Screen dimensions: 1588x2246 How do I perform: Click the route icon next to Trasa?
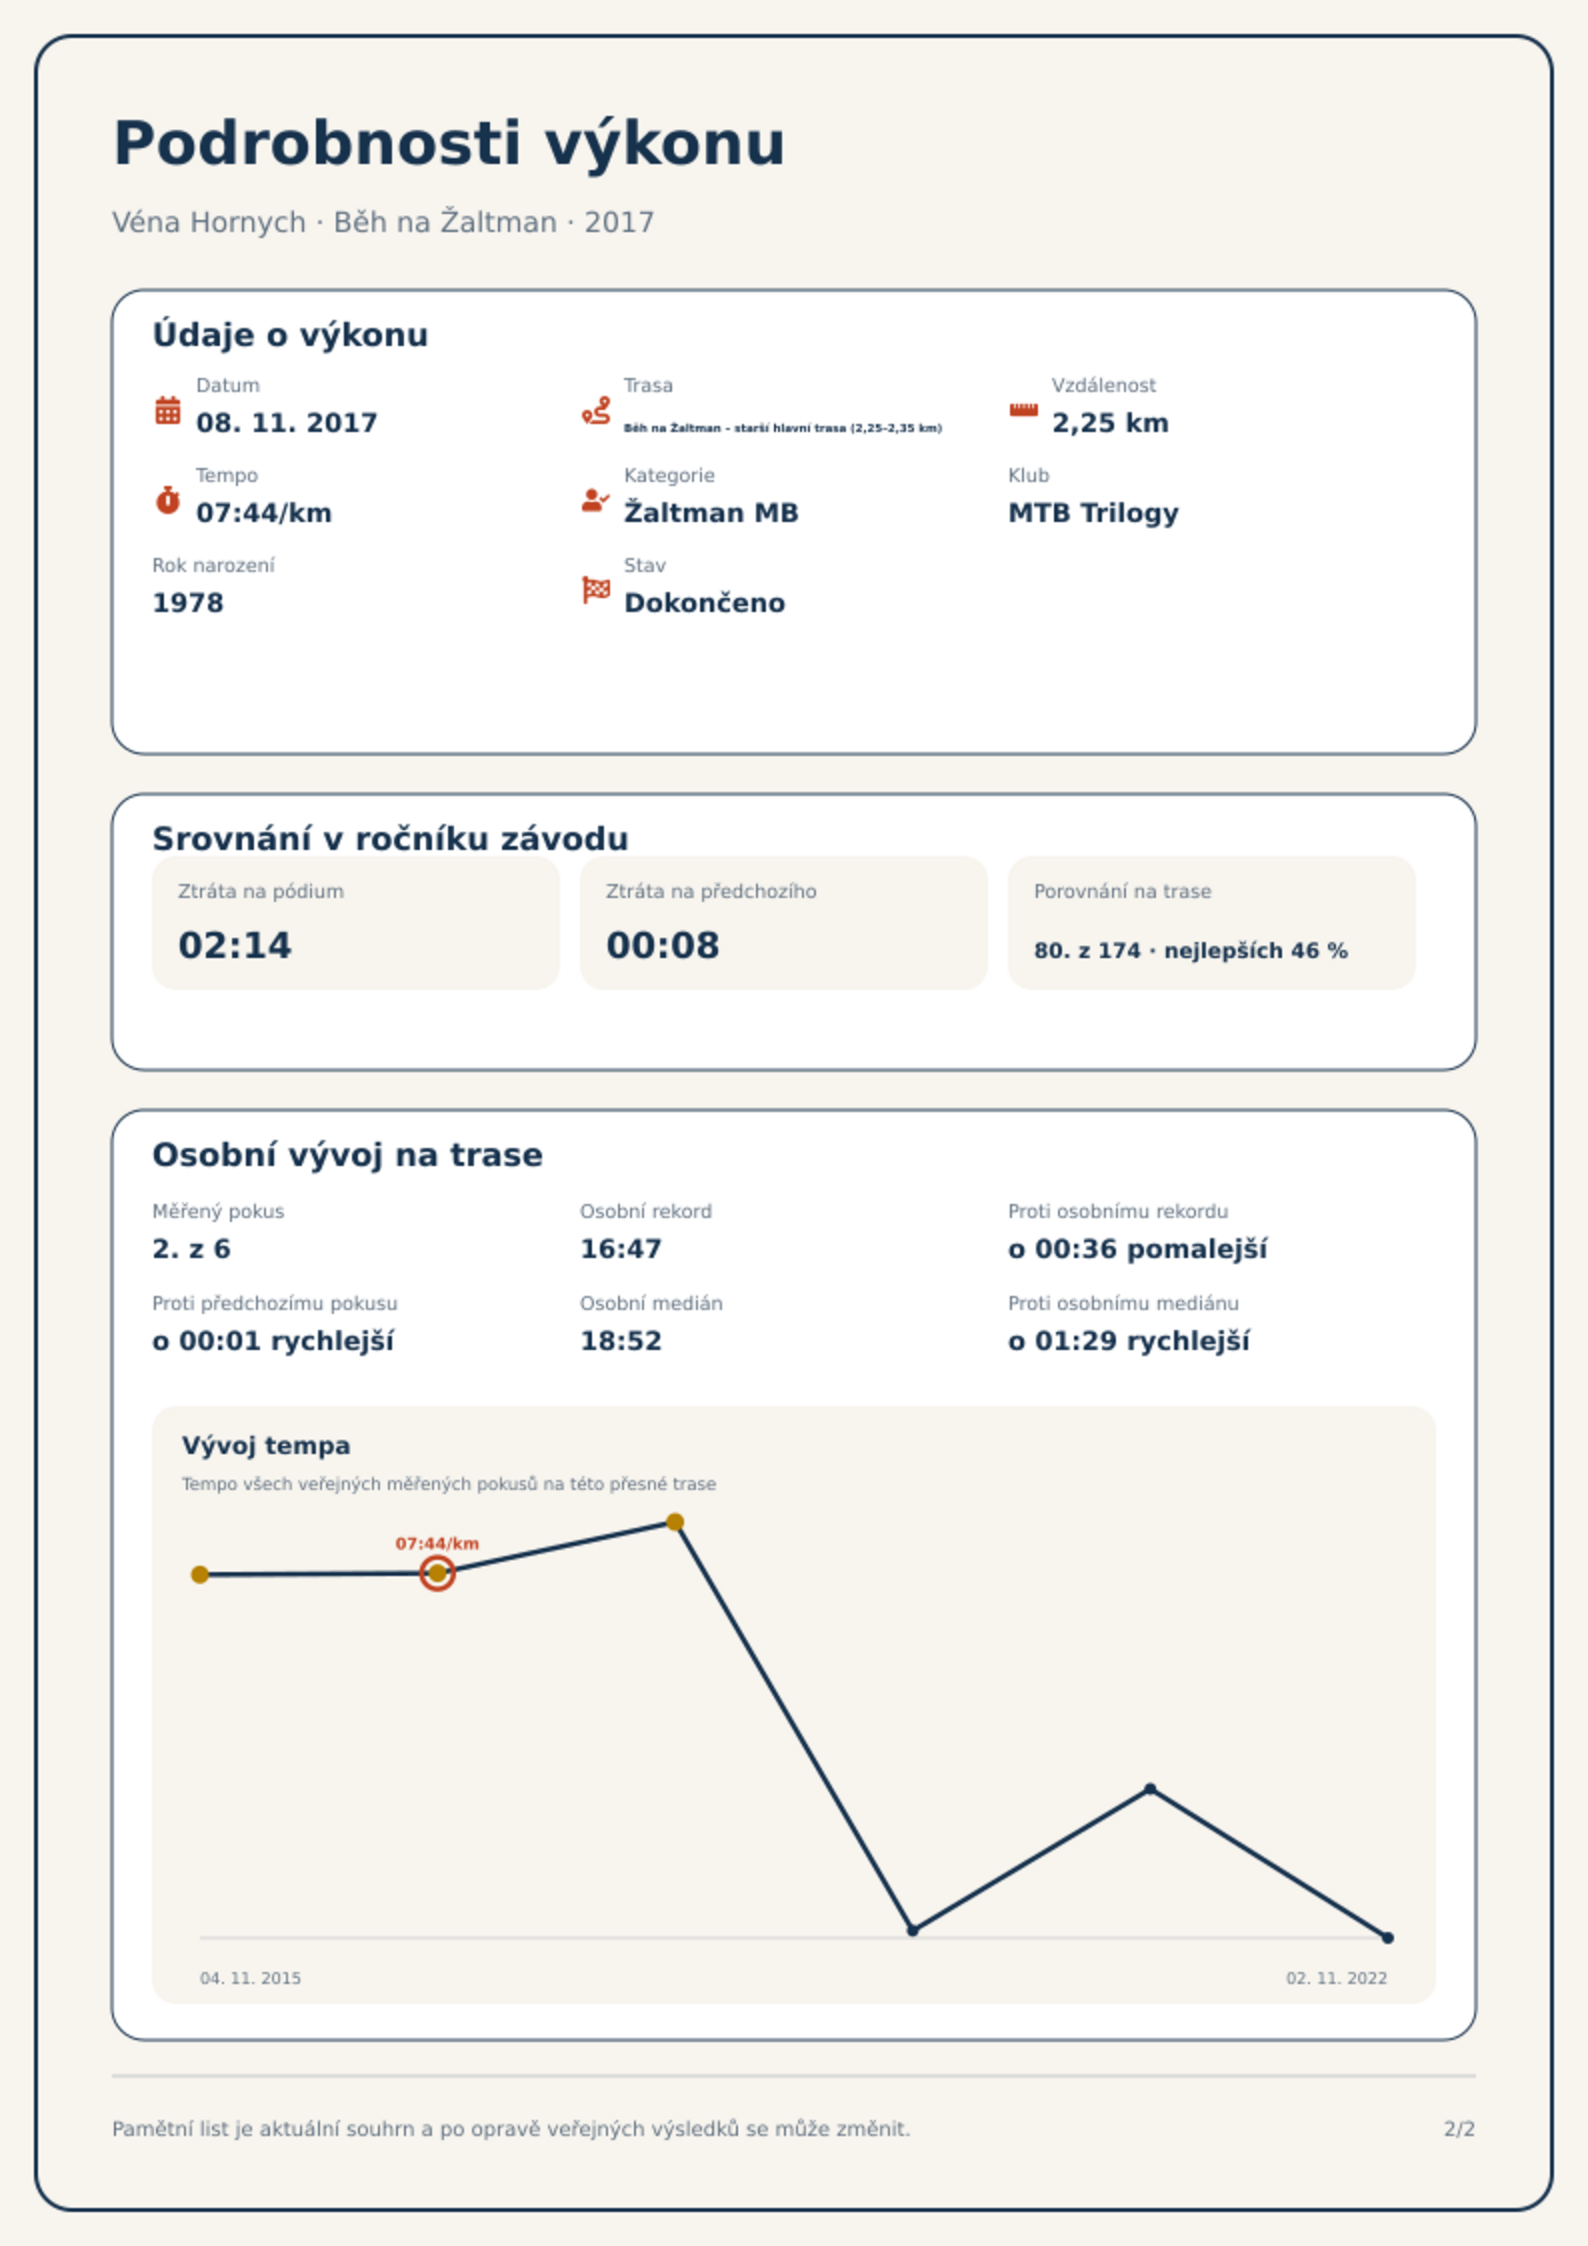pyautogui.click(x=596, y=410)
